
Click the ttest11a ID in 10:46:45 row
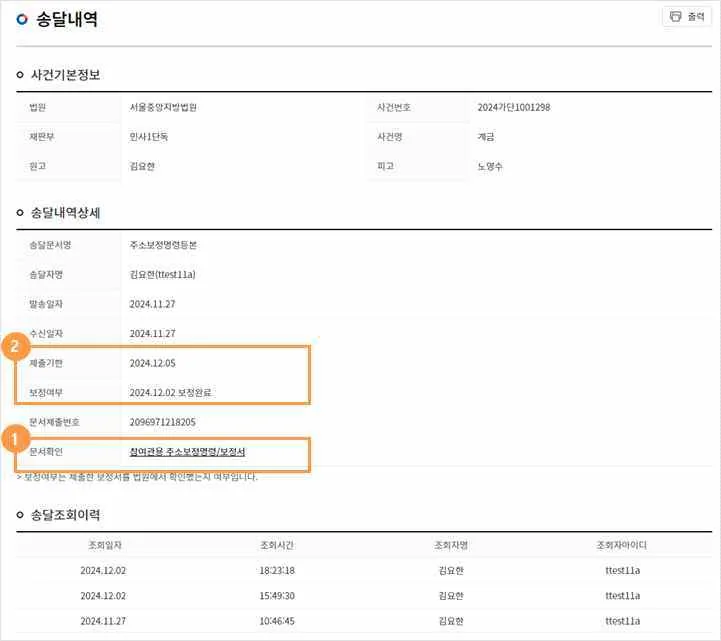click(x=623, y=621)
